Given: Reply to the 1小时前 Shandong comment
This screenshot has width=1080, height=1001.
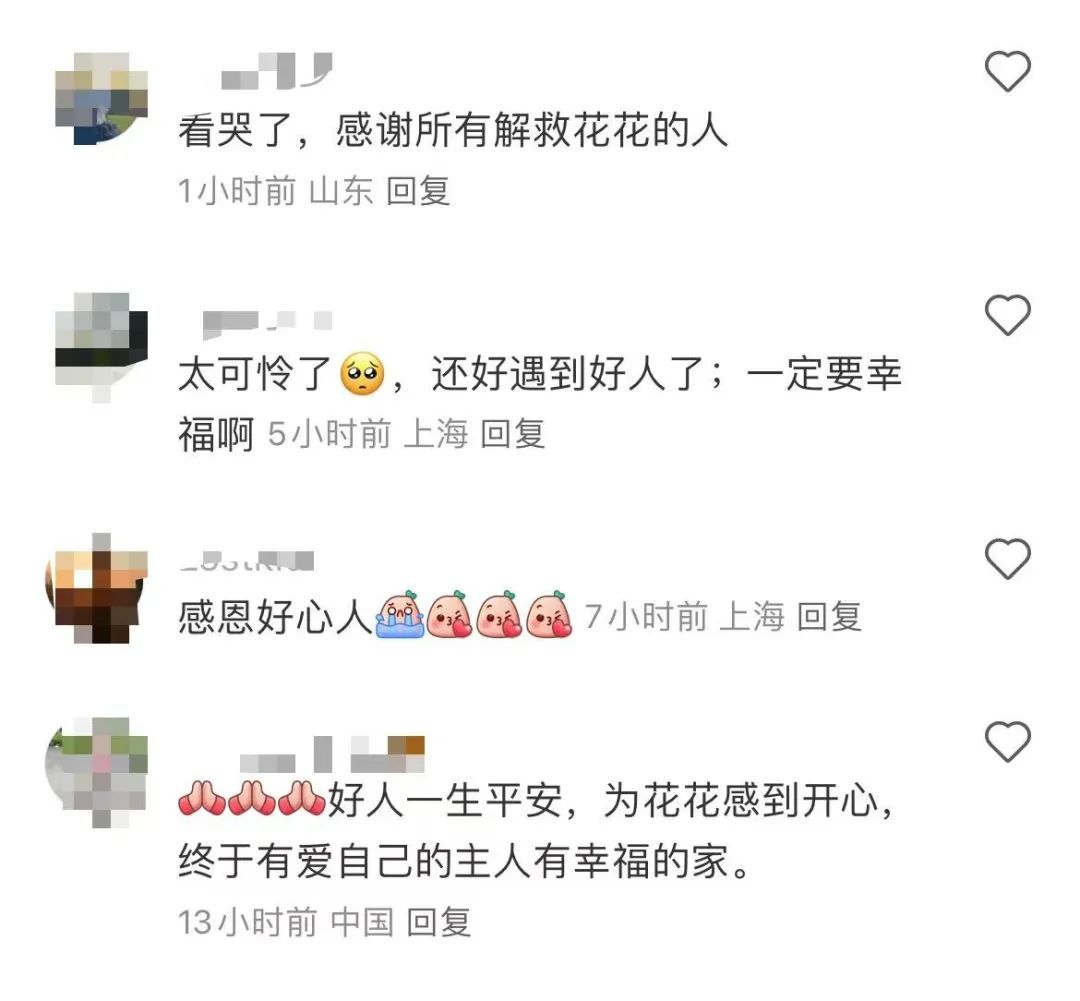Looking at the screenshot, I should [x=418, y=191].
